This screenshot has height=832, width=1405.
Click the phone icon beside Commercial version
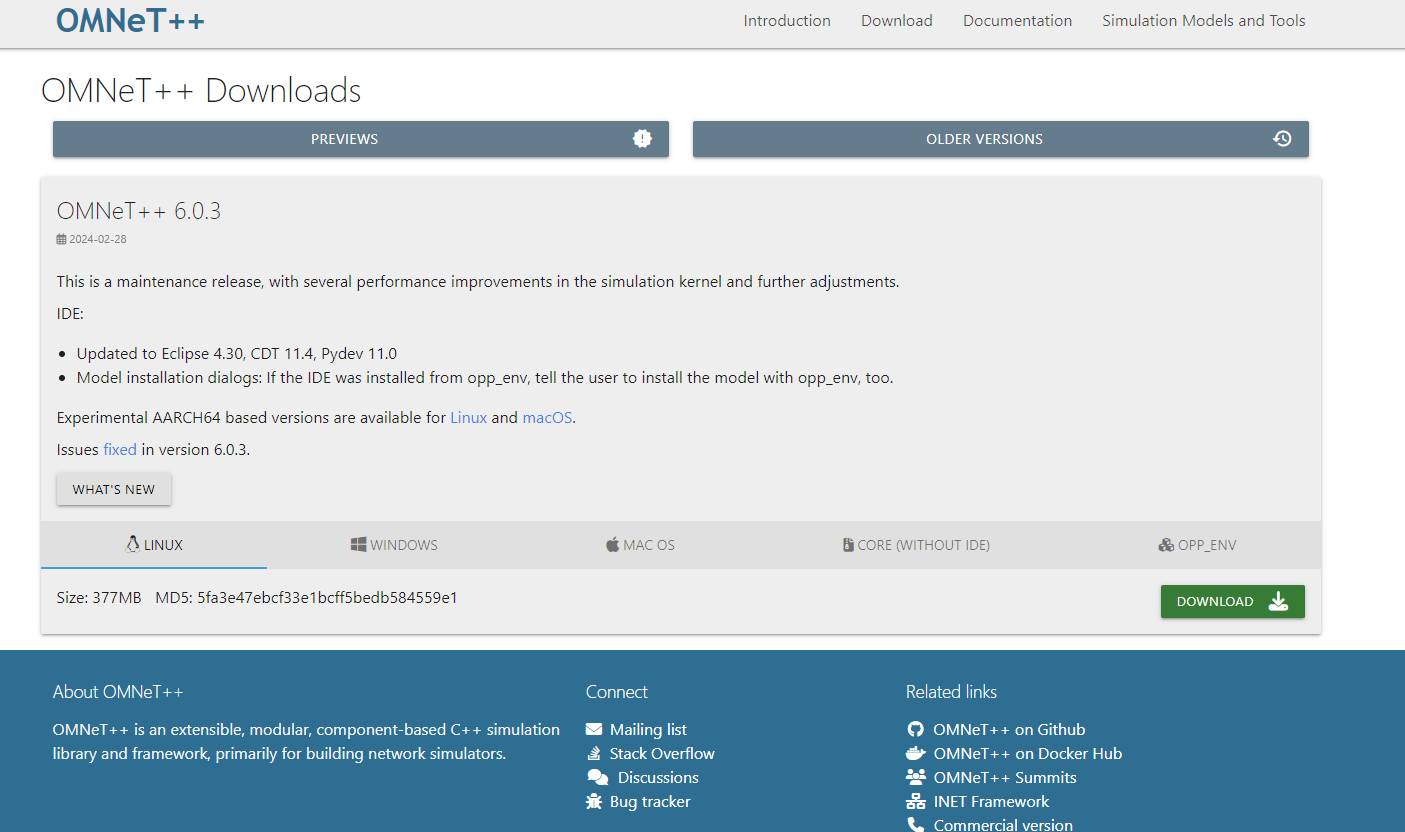[915, 825]
